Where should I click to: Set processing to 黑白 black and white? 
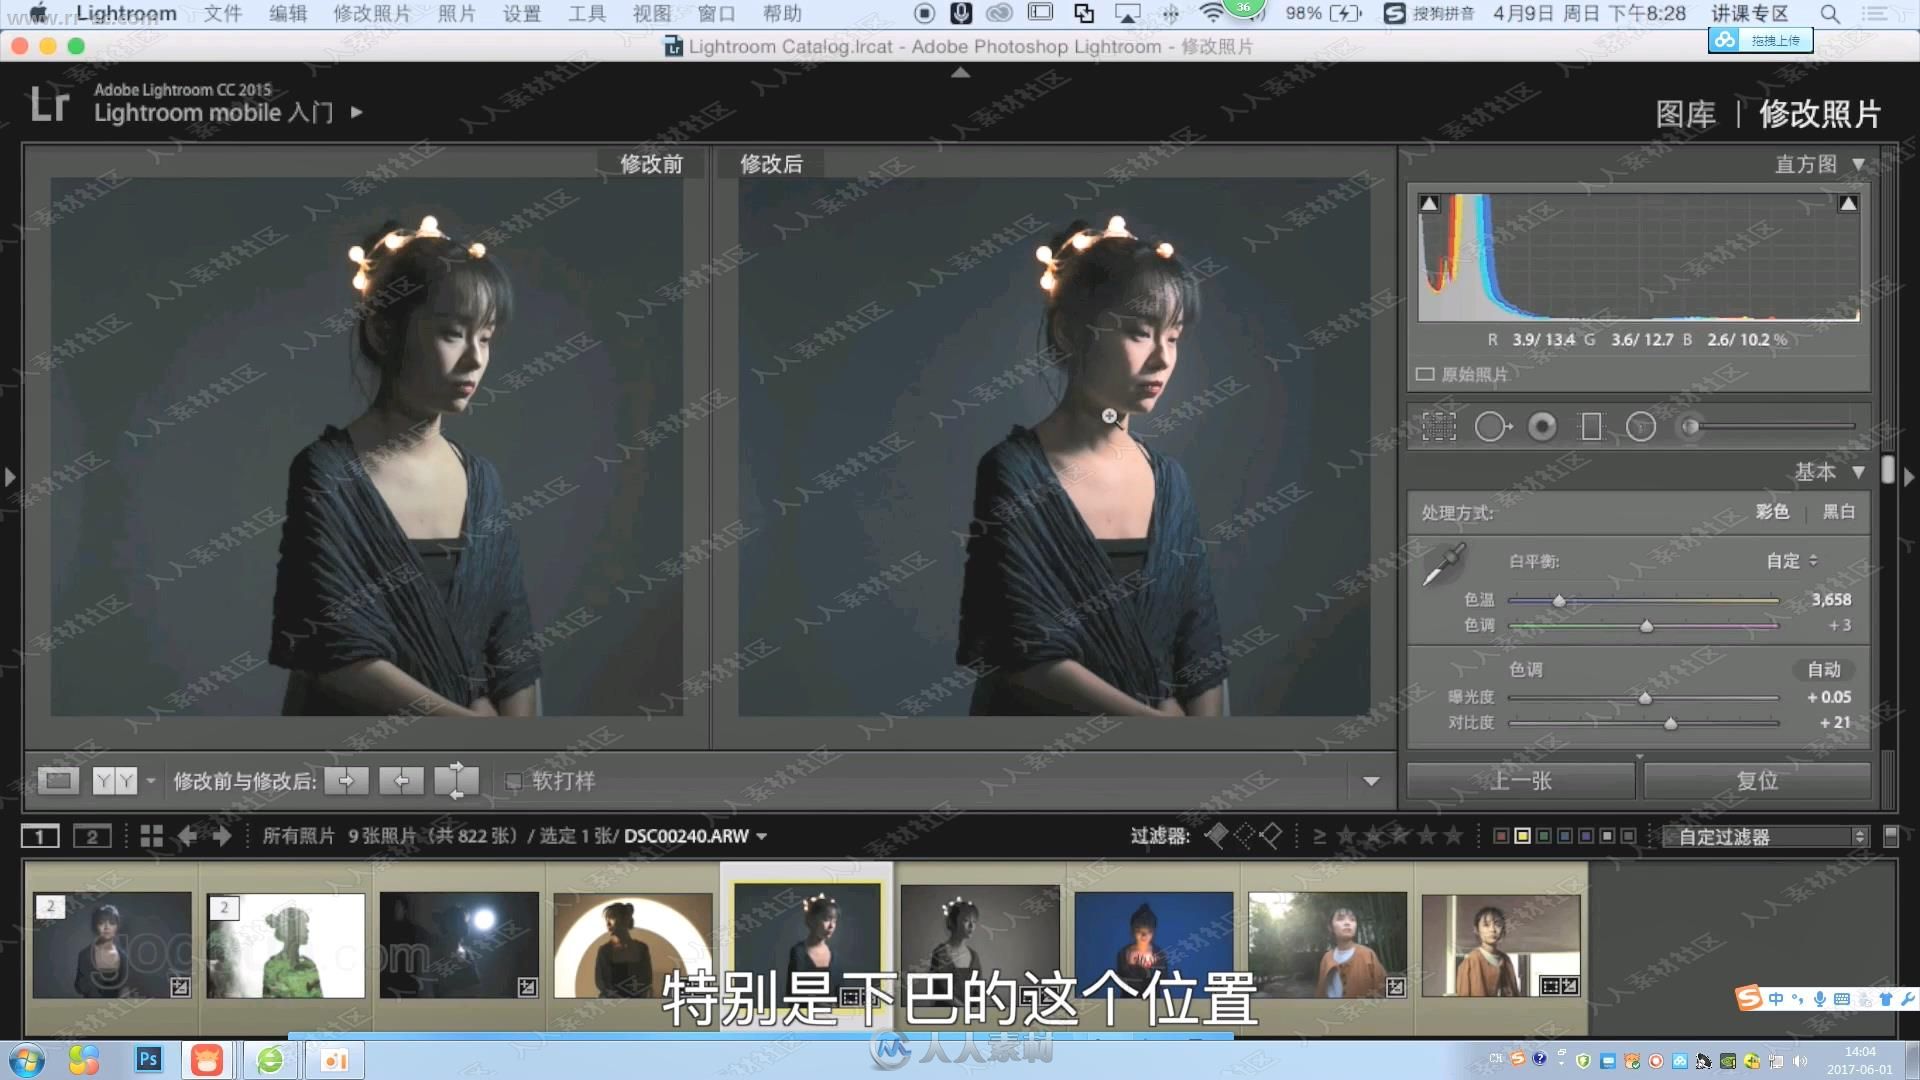(1838, 511)
